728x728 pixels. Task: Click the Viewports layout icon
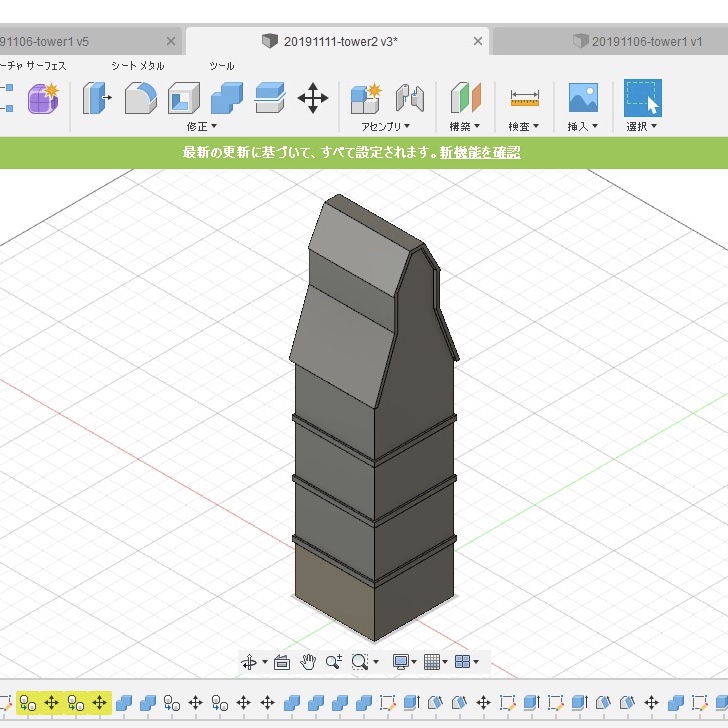pyautogui.click(x=462, y=662)
